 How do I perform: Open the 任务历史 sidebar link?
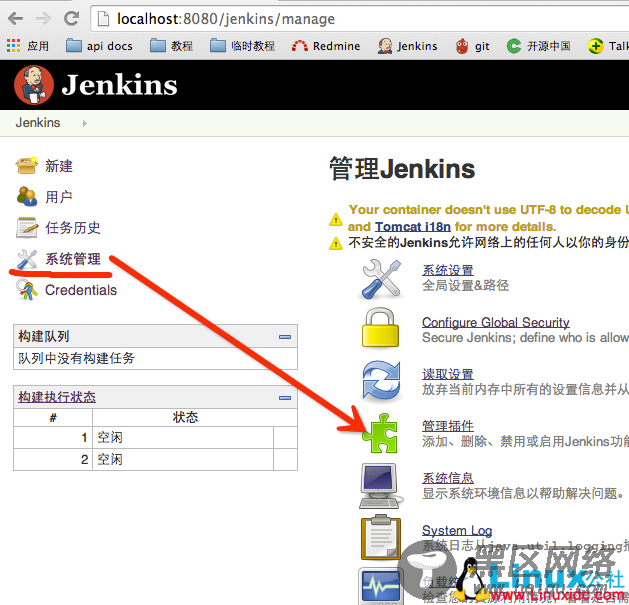(x=73, y=227)
